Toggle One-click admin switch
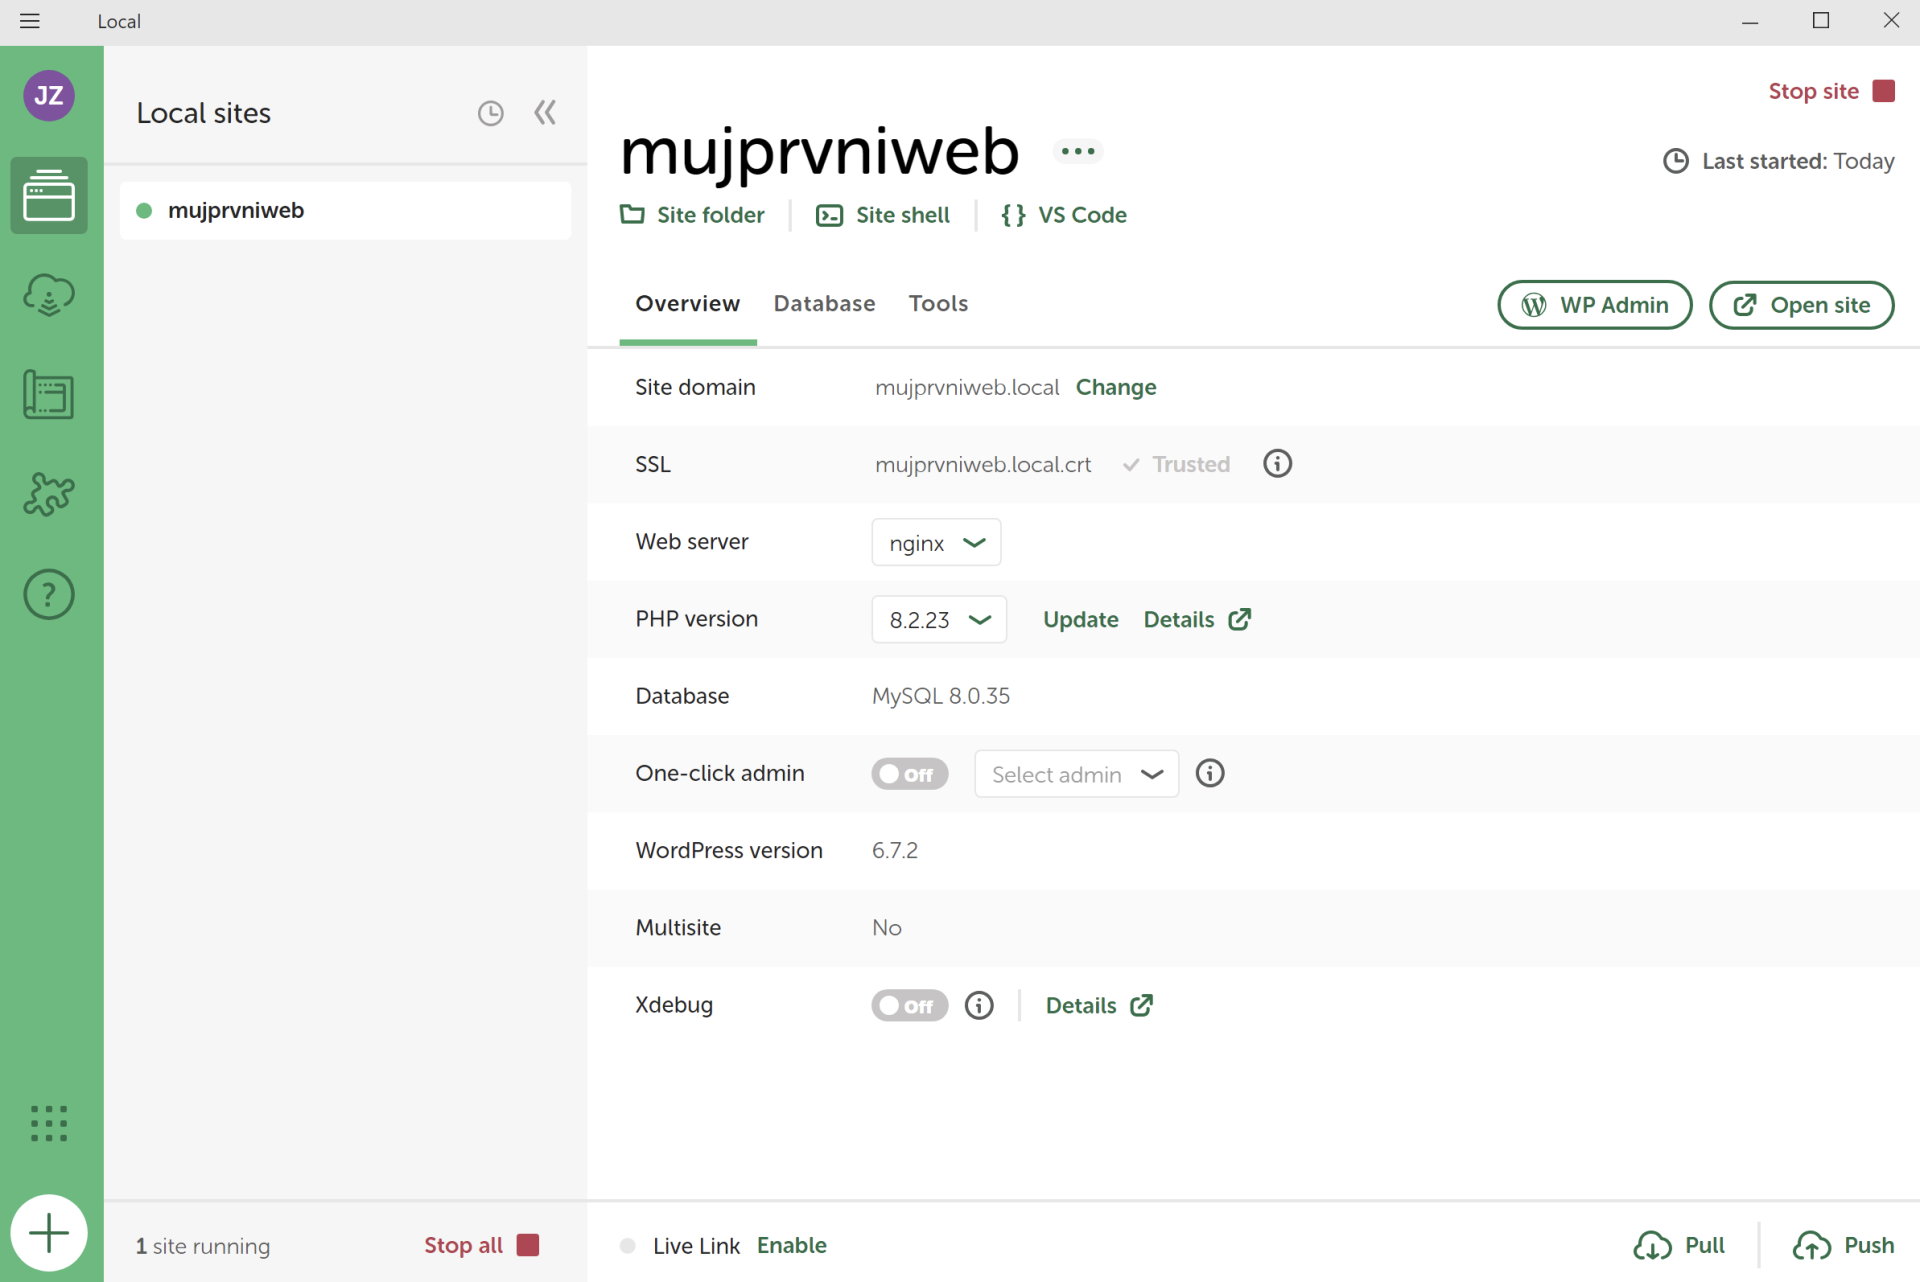This screenshot has height=1282, width=1920. tap(909, 774)
